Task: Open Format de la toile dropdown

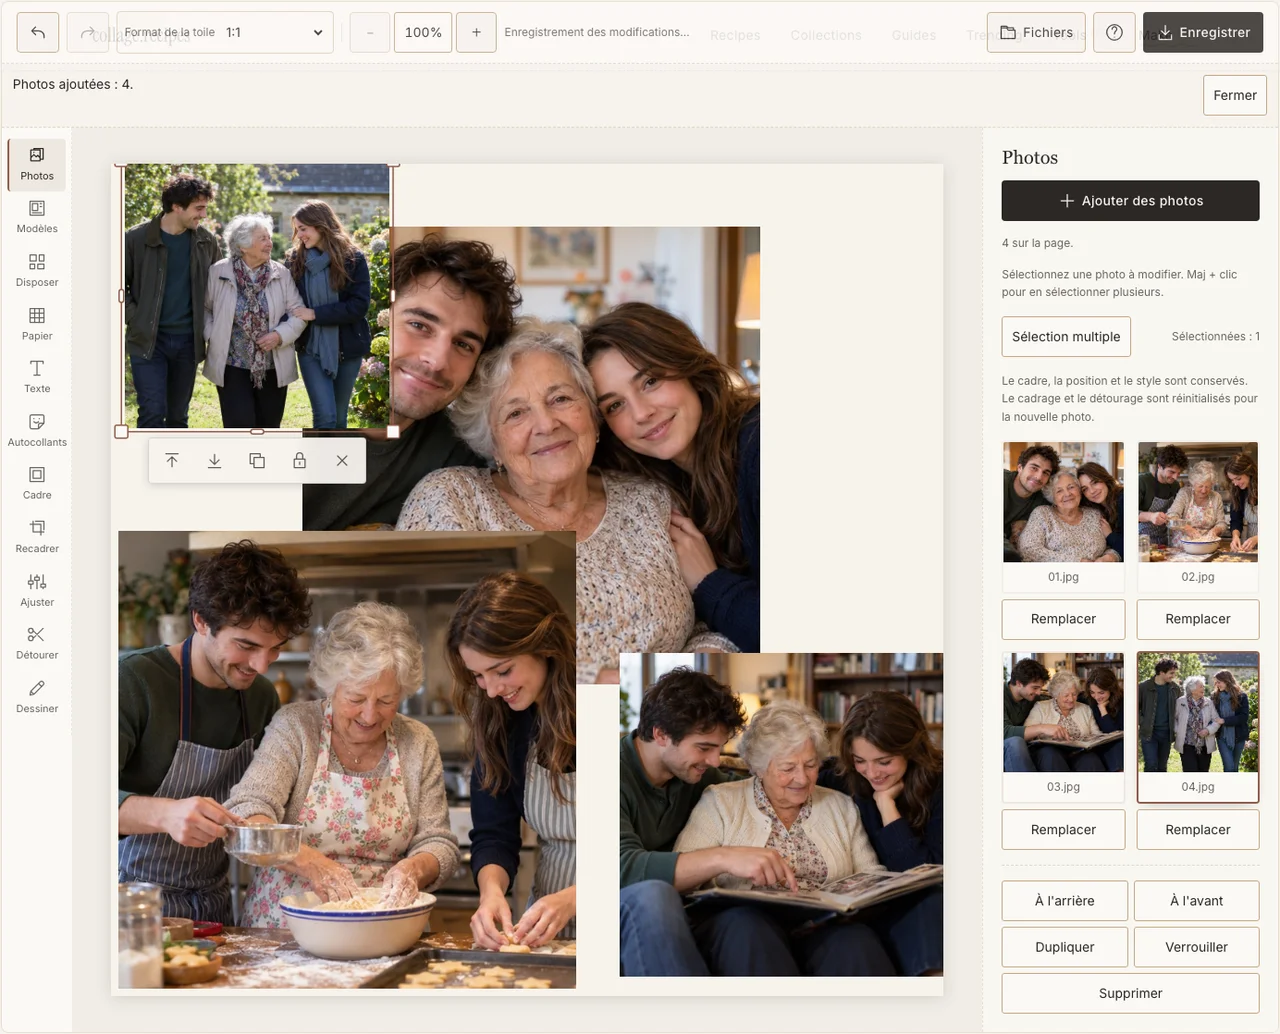Action: coord(225,32)
